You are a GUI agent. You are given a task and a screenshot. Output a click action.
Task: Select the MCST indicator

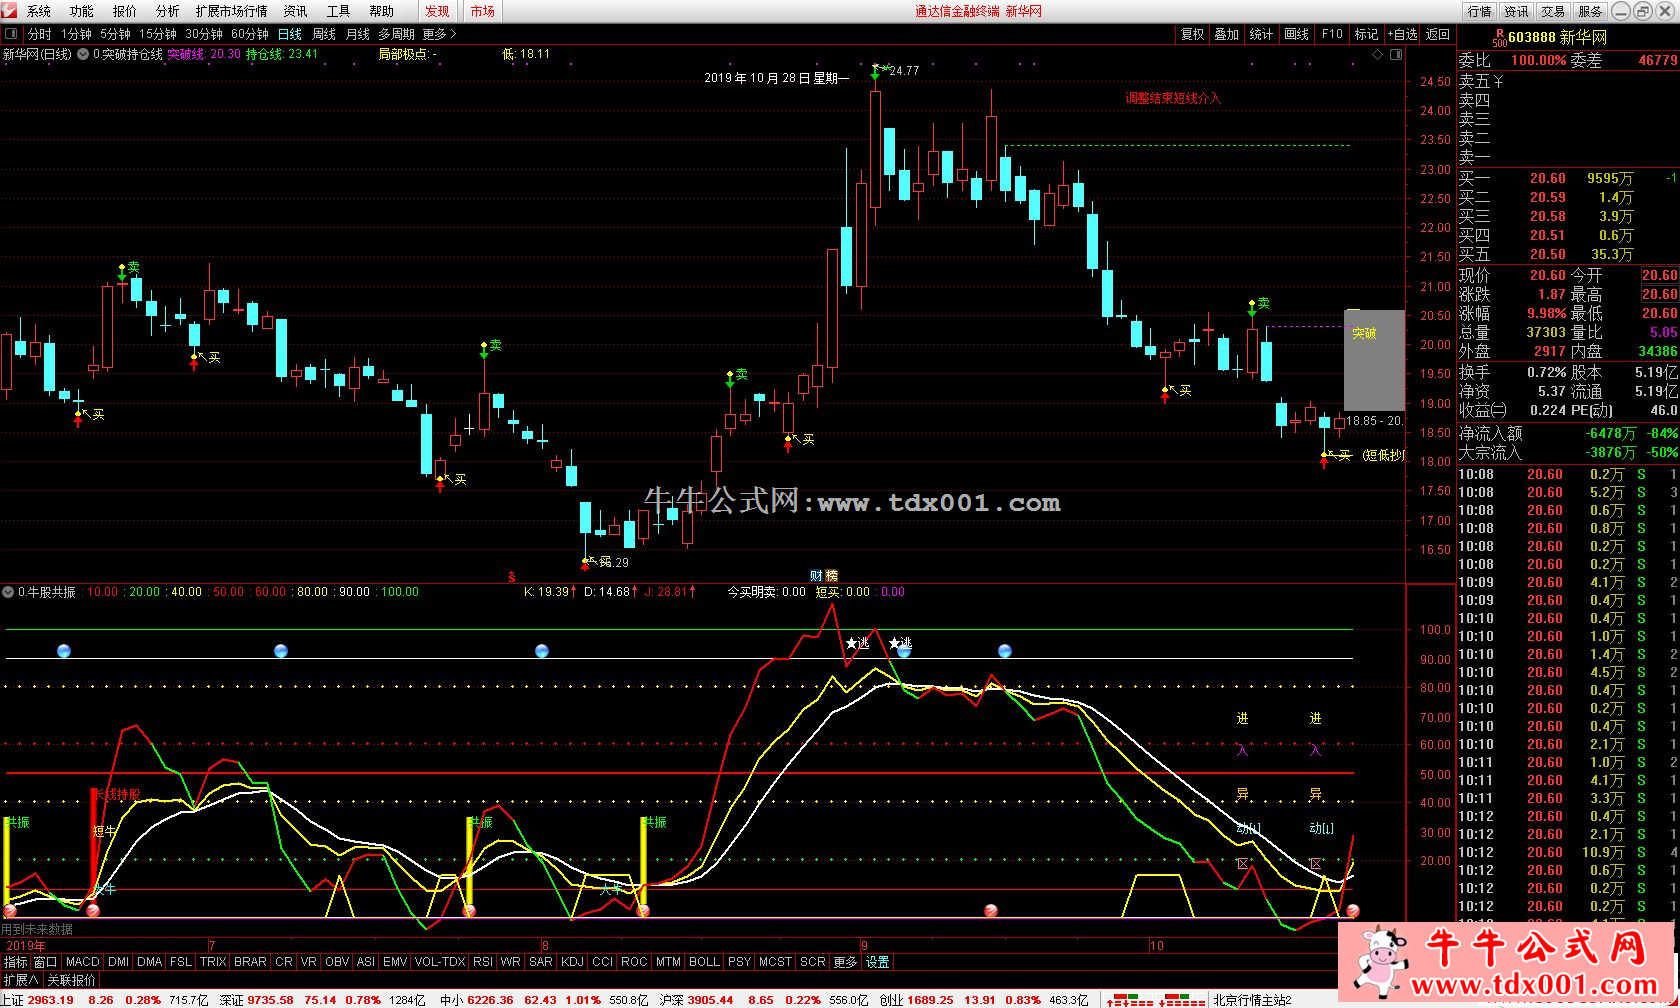tap(775, 962)
